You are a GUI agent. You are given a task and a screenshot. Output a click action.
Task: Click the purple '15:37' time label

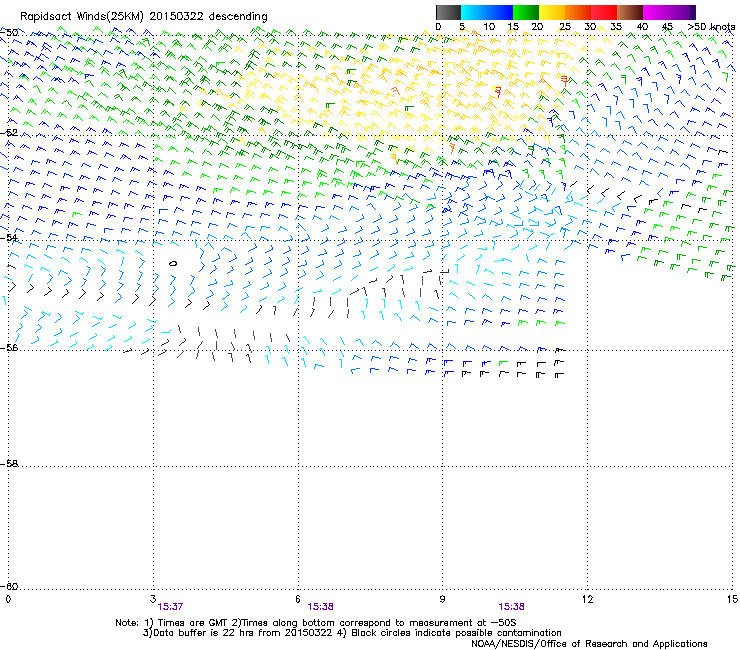[x=170, y=607]
